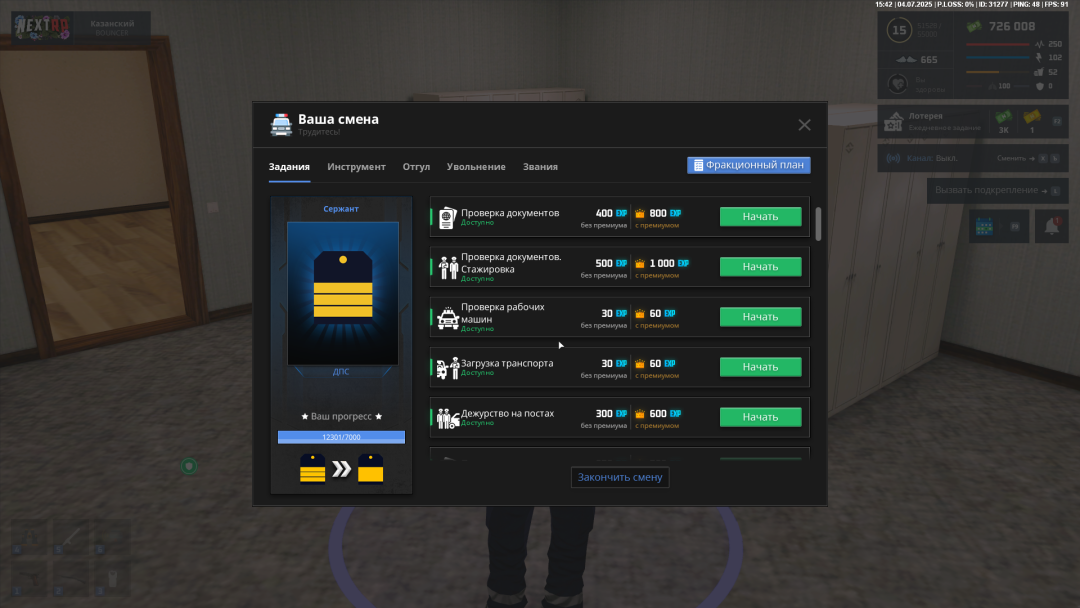Click the Сержант rank title
Screen dimensions: 1080x608
click(x=341, y=209)
